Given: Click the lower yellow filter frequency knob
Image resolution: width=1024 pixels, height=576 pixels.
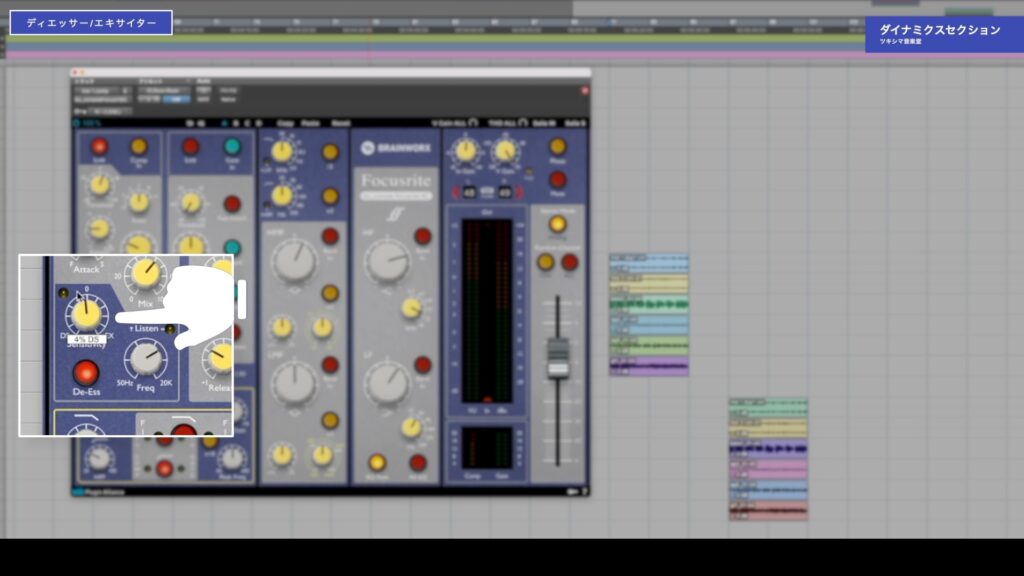Looking at the screenshot, I should (281, 195).
